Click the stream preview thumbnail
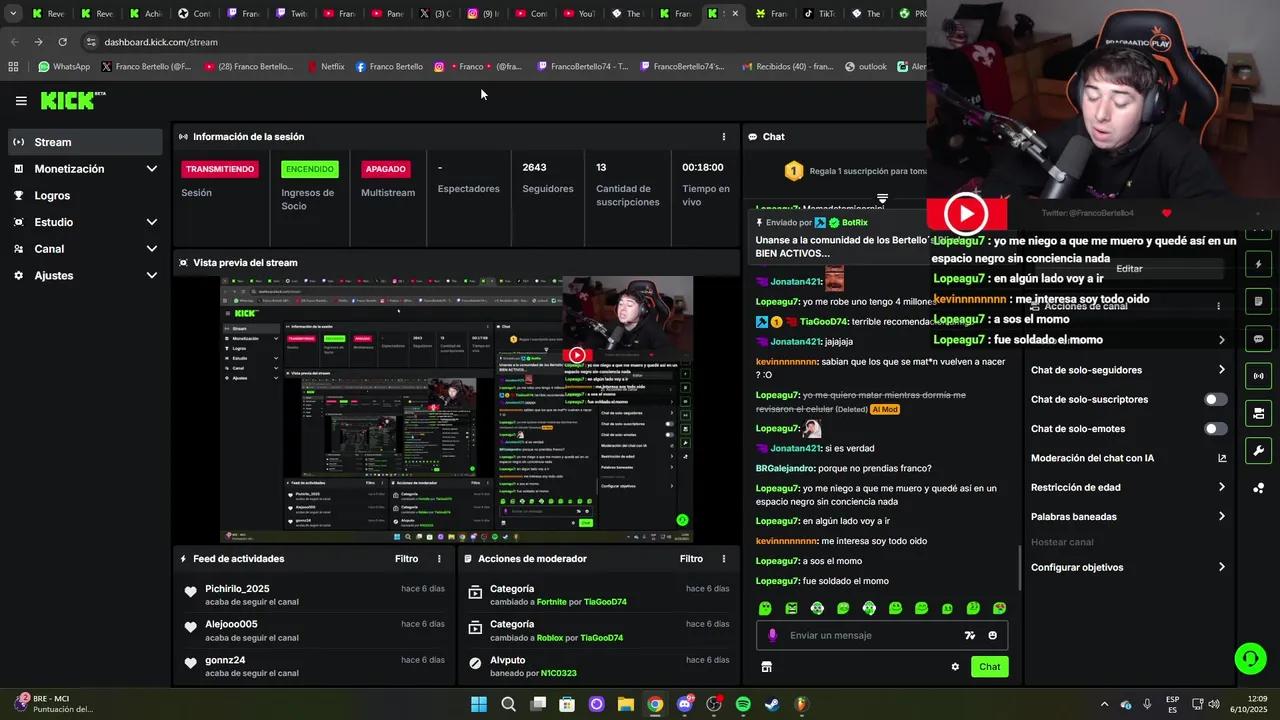1280x720 pixels. point(456,409)
